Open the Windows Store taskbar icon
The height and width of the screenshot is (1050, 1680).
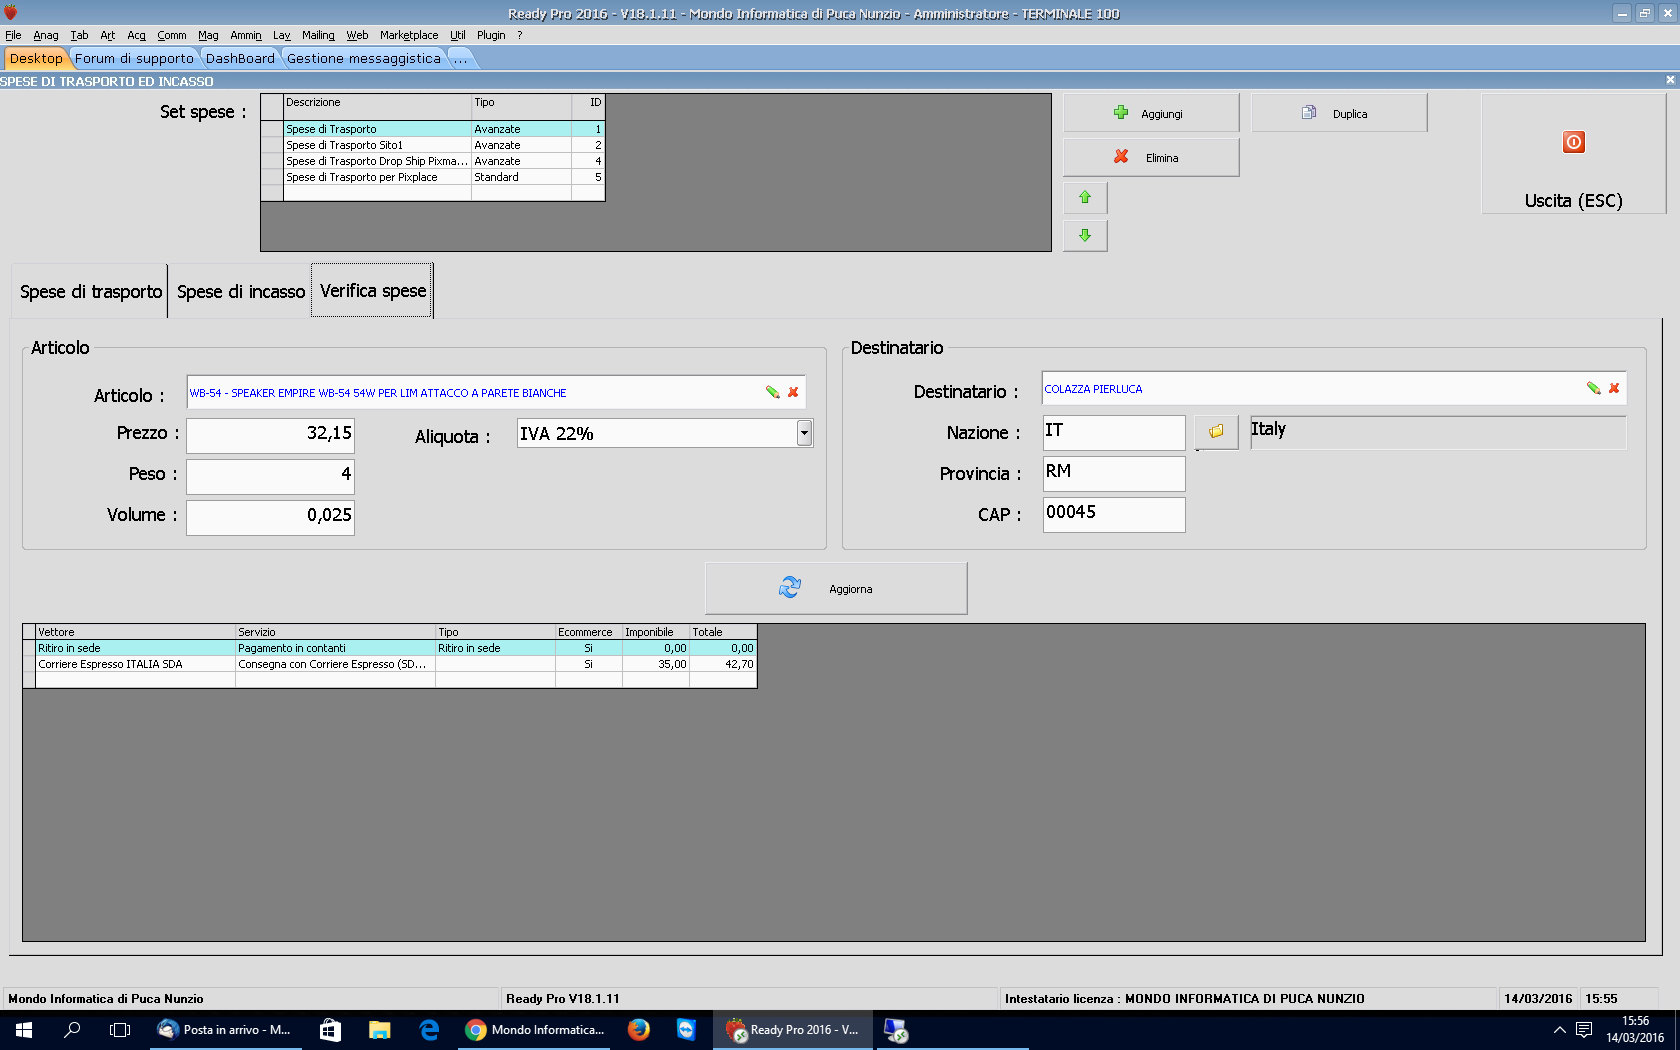pos(330,1029)
